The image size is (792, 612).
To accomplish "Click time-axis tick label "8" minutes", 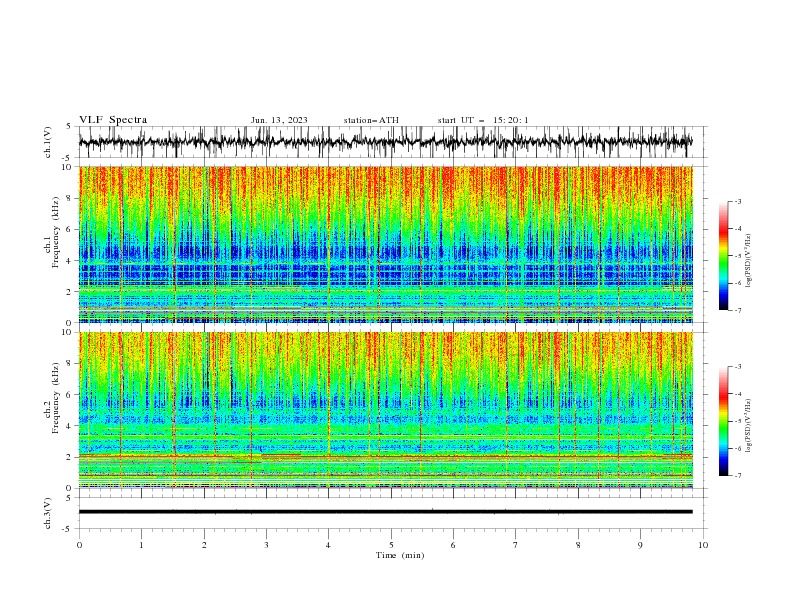I will pos(578,545).
